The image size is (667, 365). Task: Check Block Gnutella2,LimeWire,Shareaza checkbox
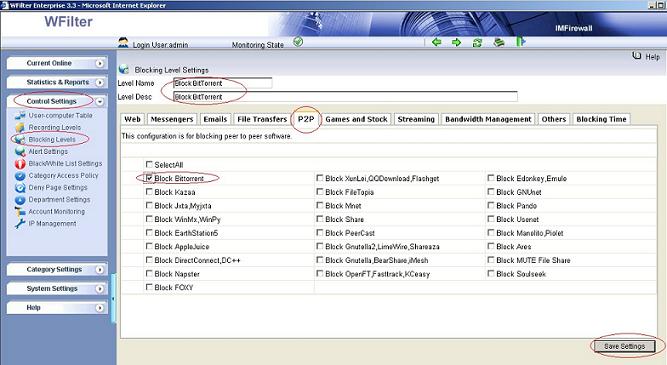click(320, 246)
